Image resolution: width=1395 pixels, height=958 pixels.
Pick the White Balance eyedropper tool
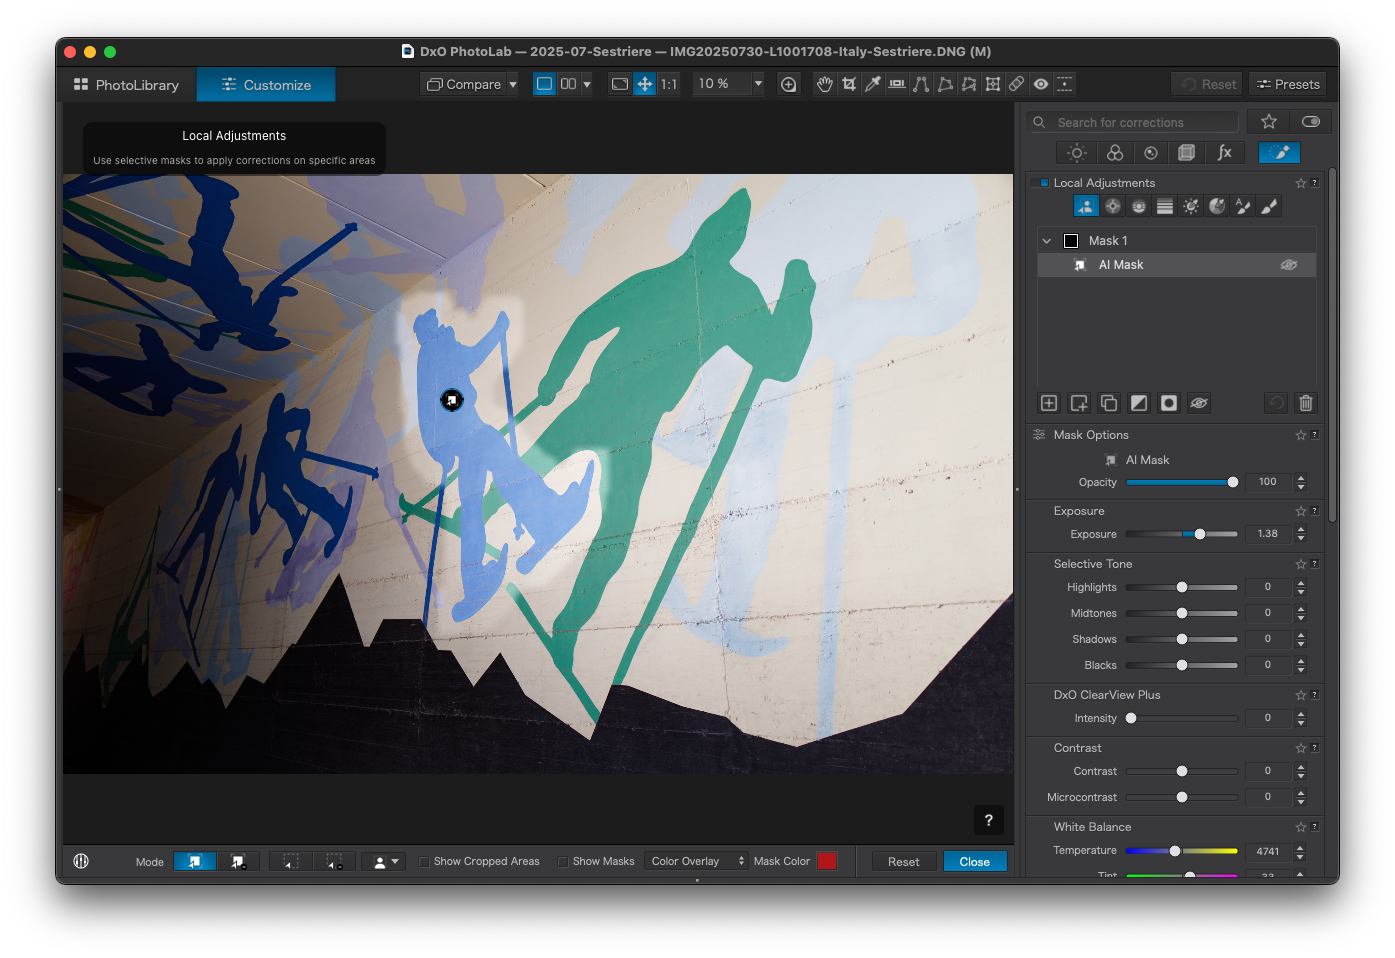pyautogui.click(x=873, y=84)
